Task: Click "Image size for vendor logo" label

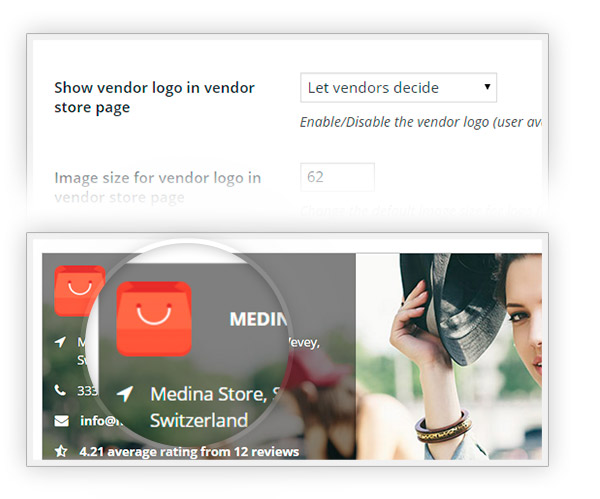Action: (x=157, y=188)
